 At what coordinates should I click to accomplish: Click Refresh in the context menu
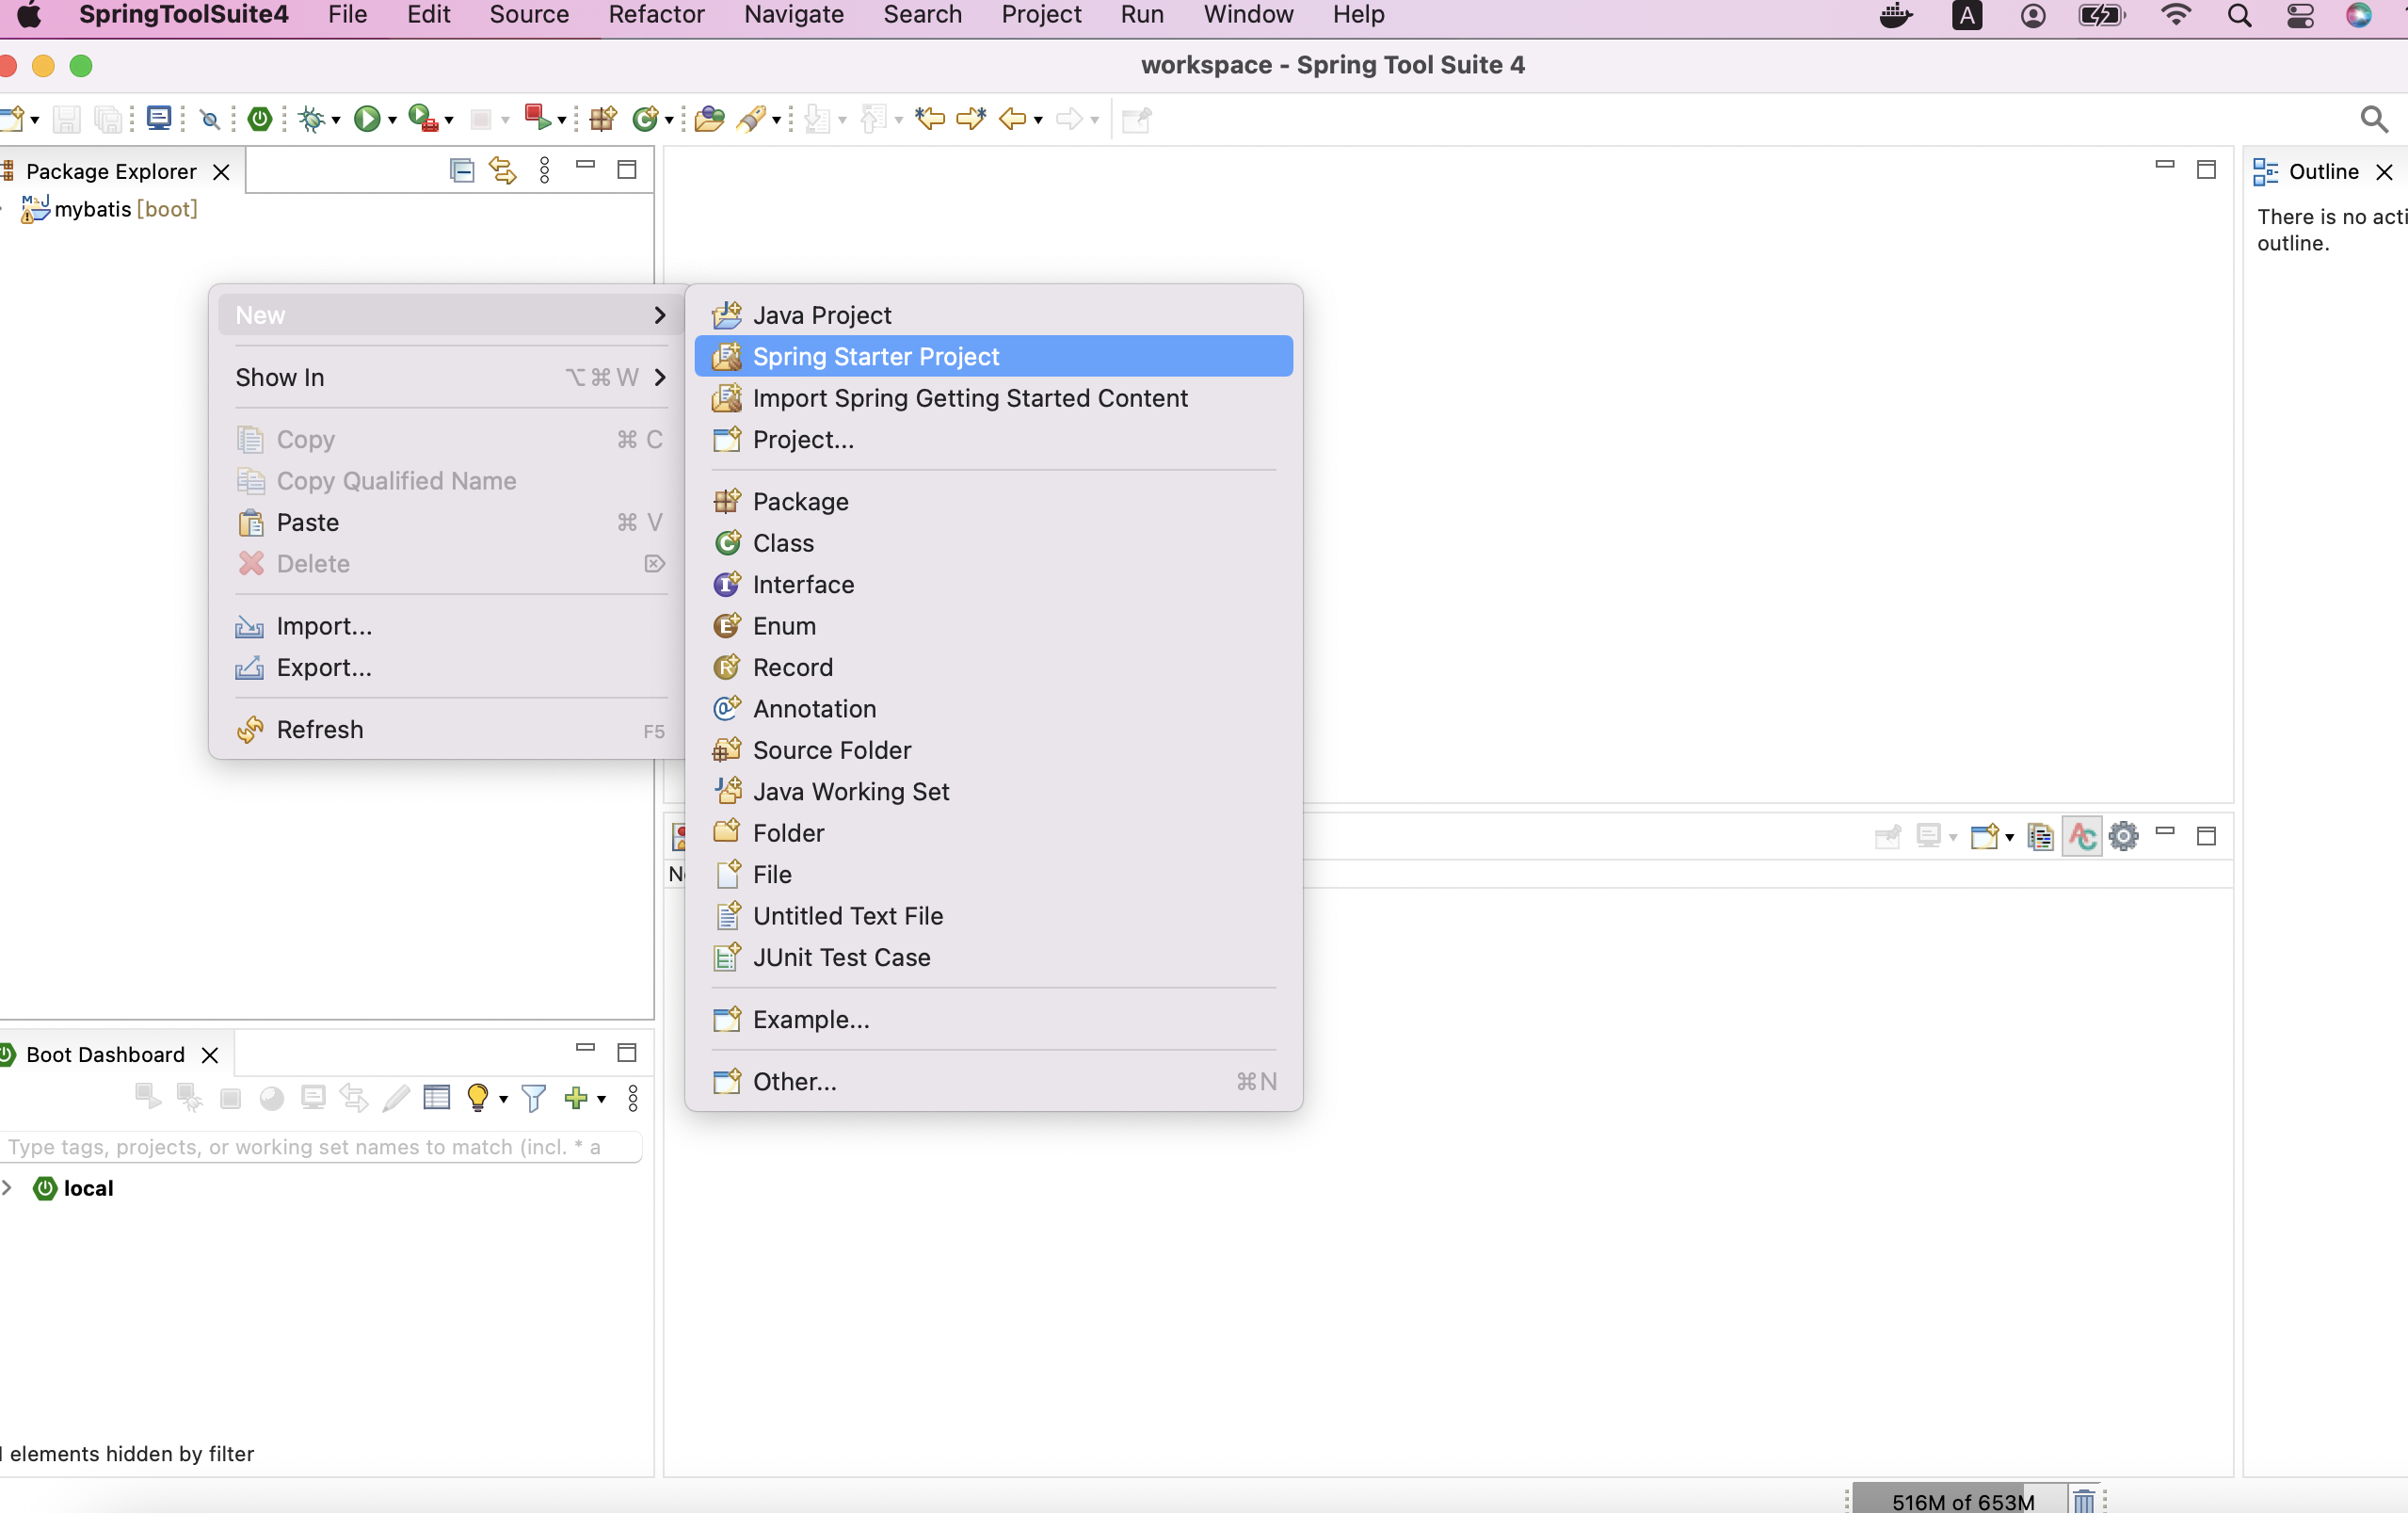[451, 729]
